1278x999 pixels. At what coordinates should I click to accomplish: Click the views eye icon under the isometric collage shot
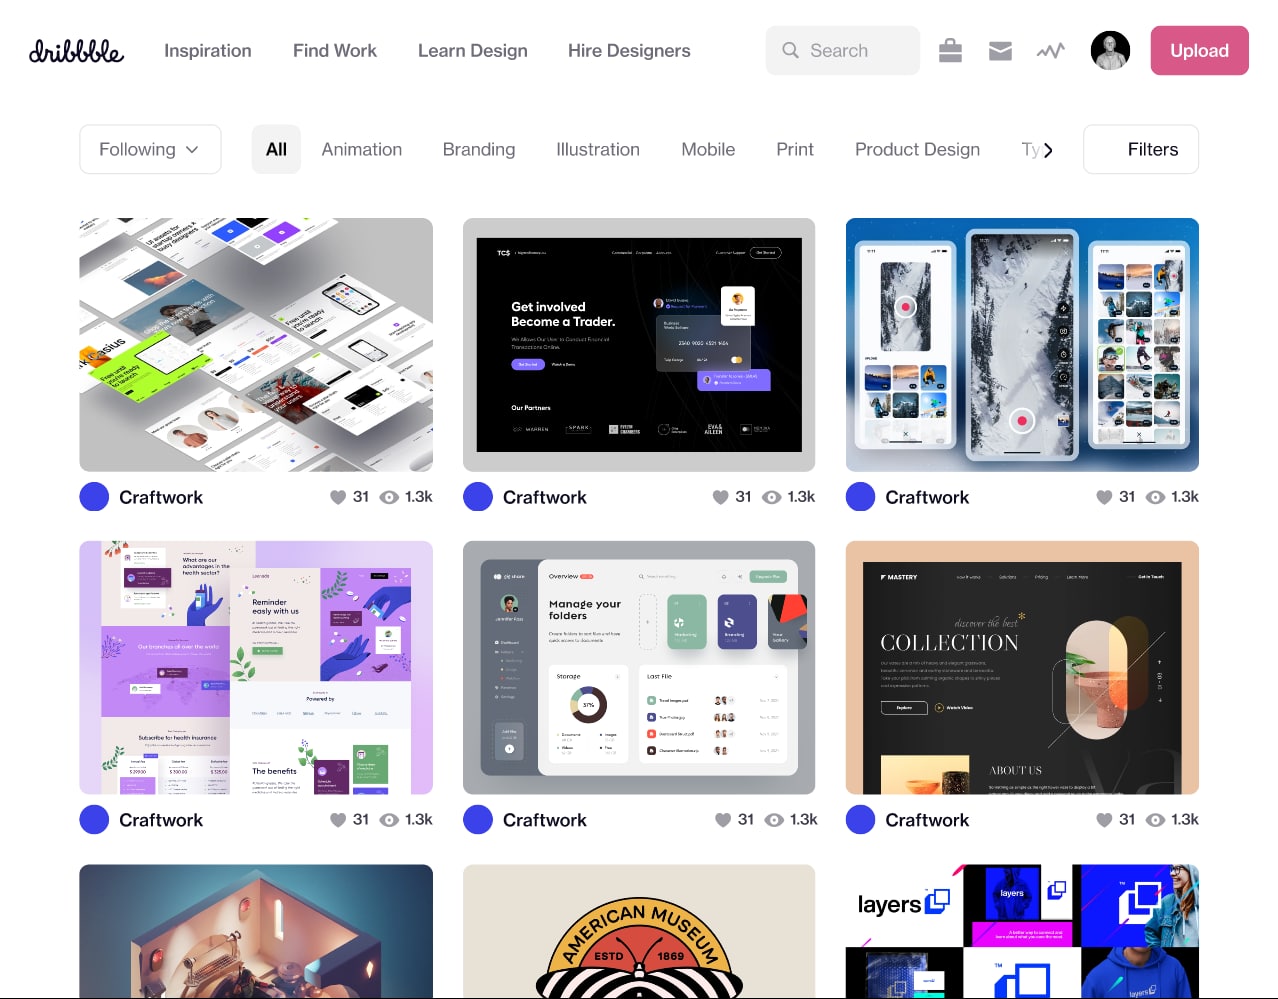tap(389, 497)
